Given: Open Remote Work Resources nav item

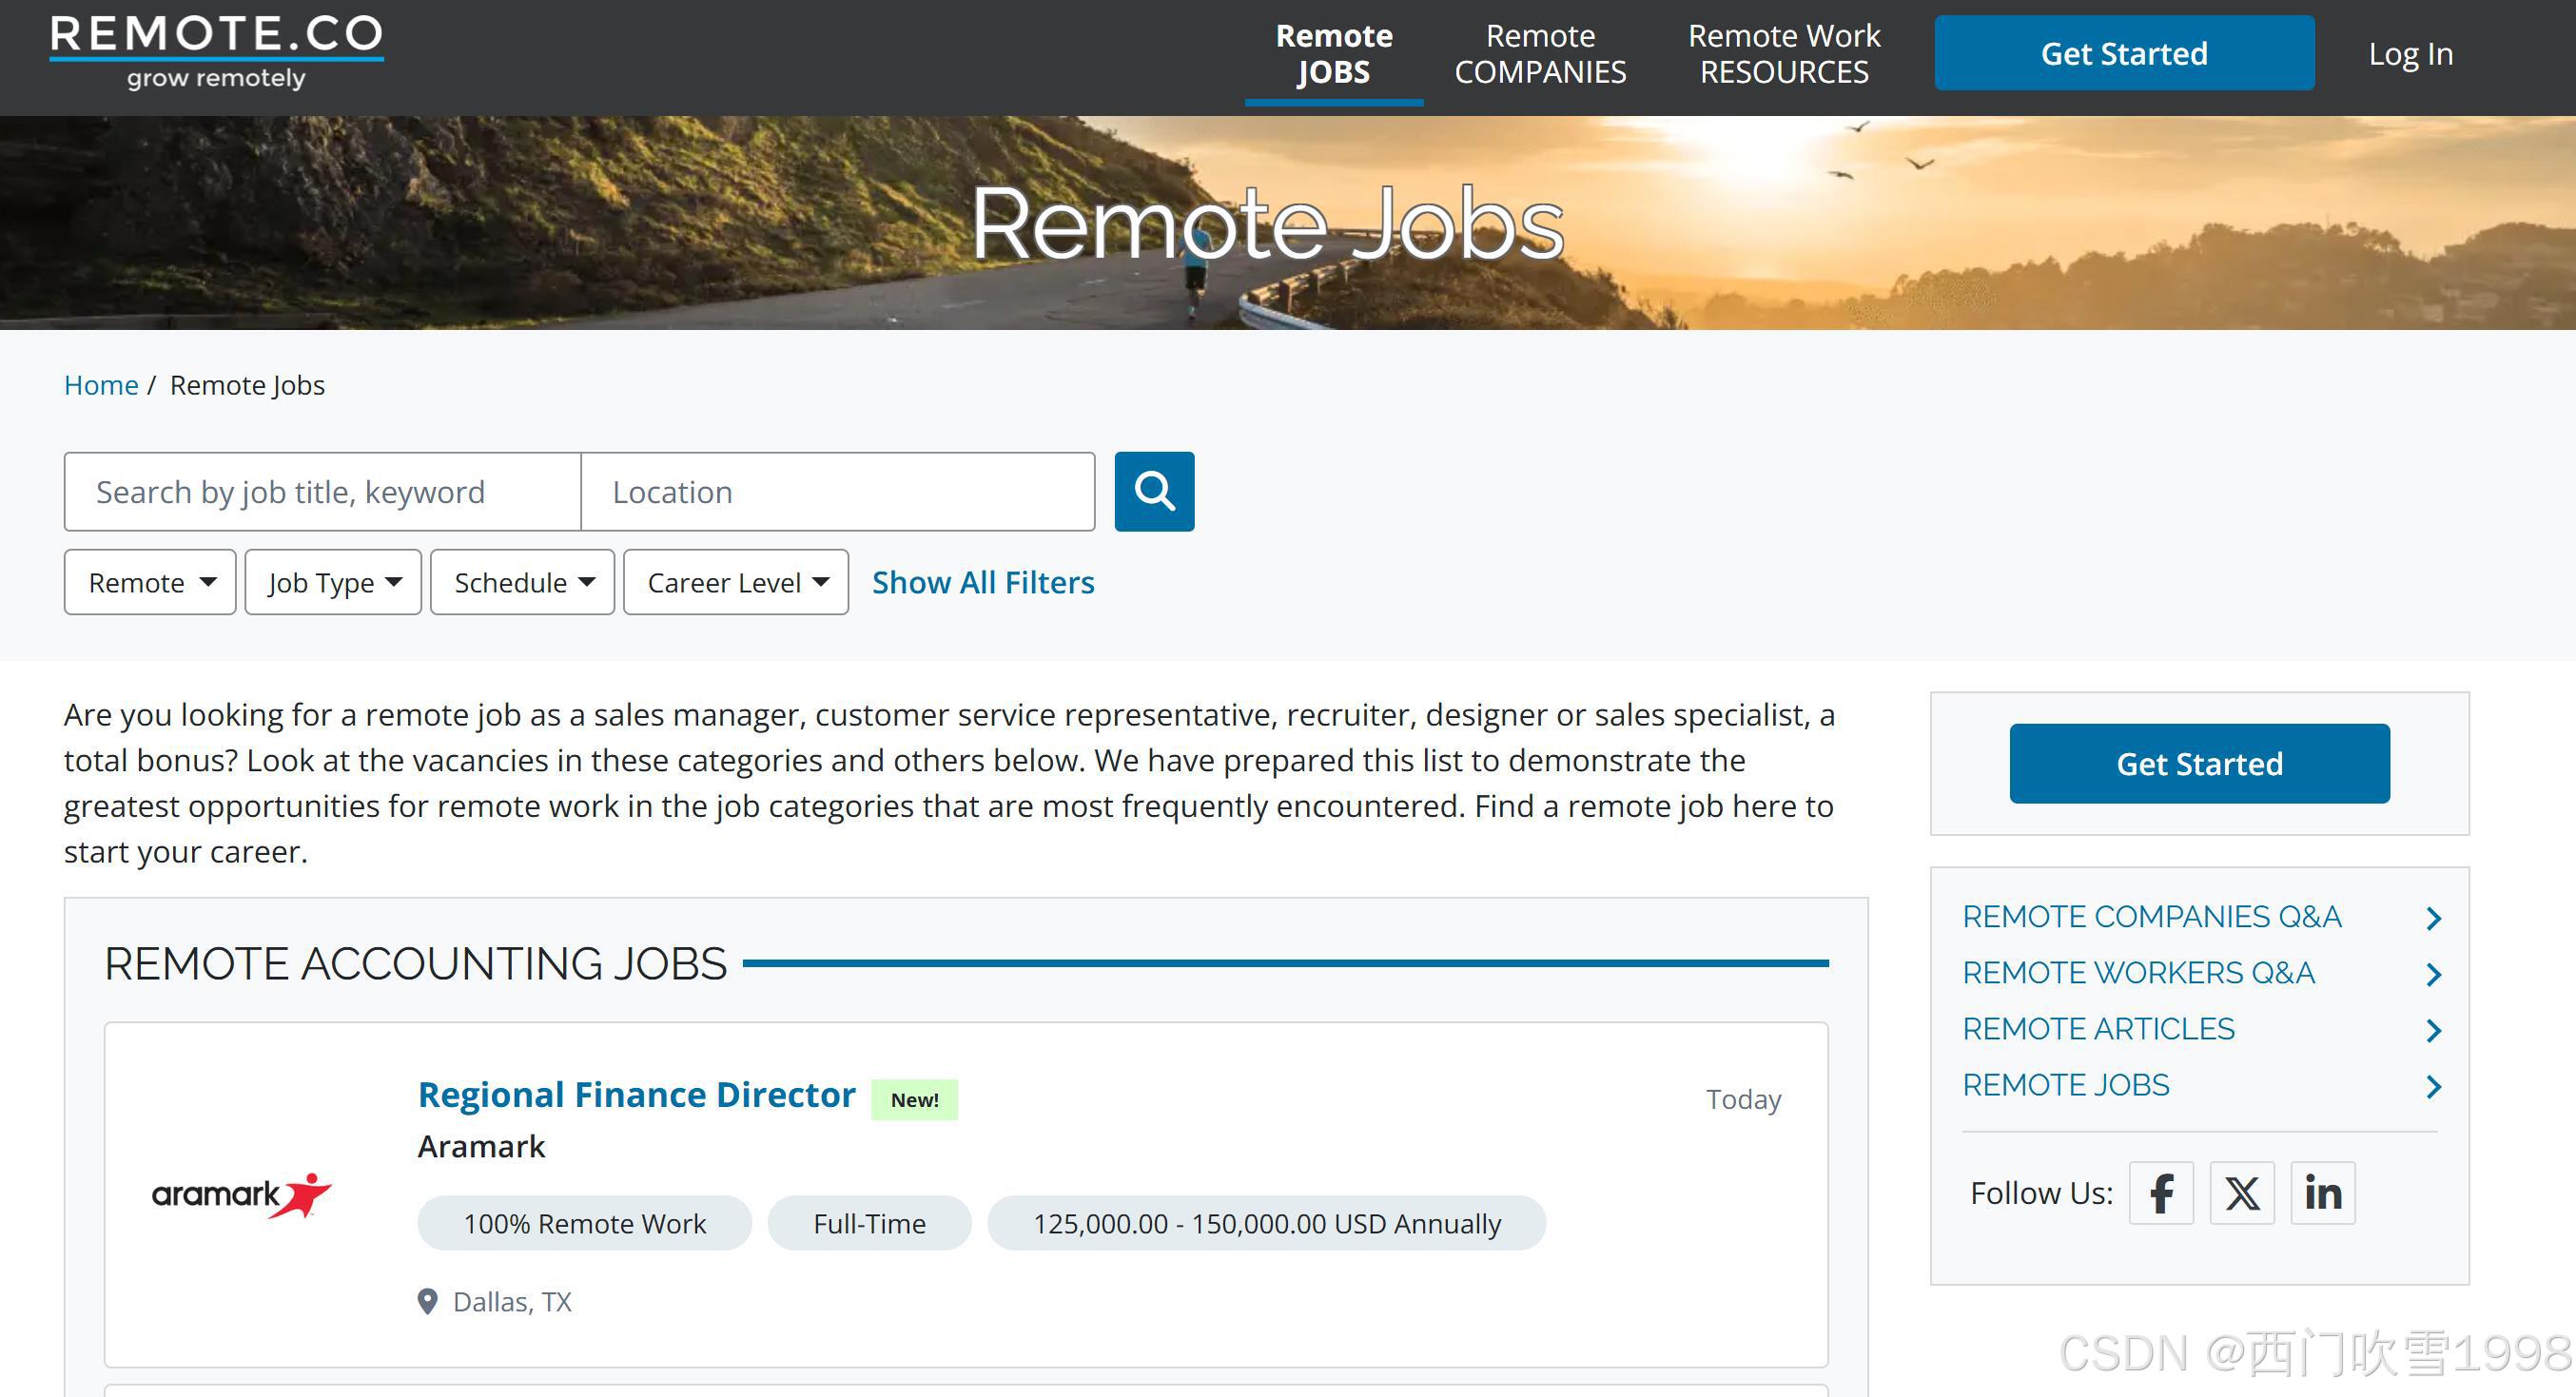Looking at the screenshot, I should 1783,54.
